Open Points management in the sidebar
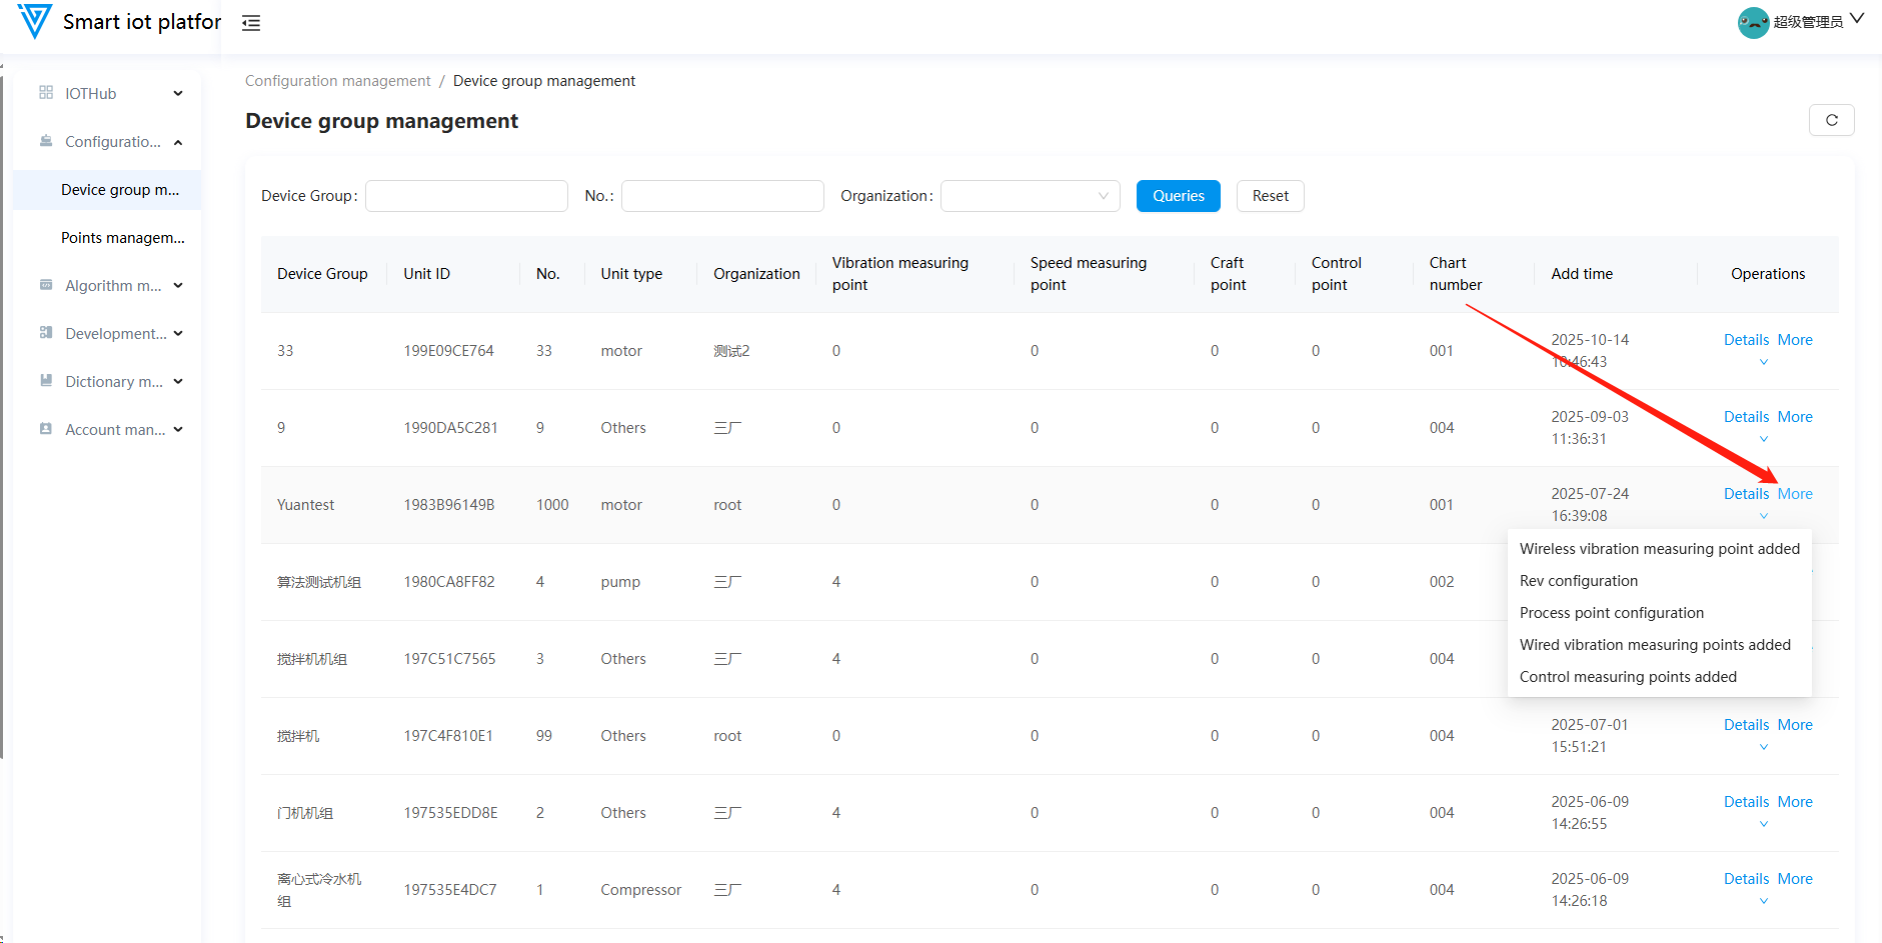This screenshot has width=1882, height=943. coord(122,238)
